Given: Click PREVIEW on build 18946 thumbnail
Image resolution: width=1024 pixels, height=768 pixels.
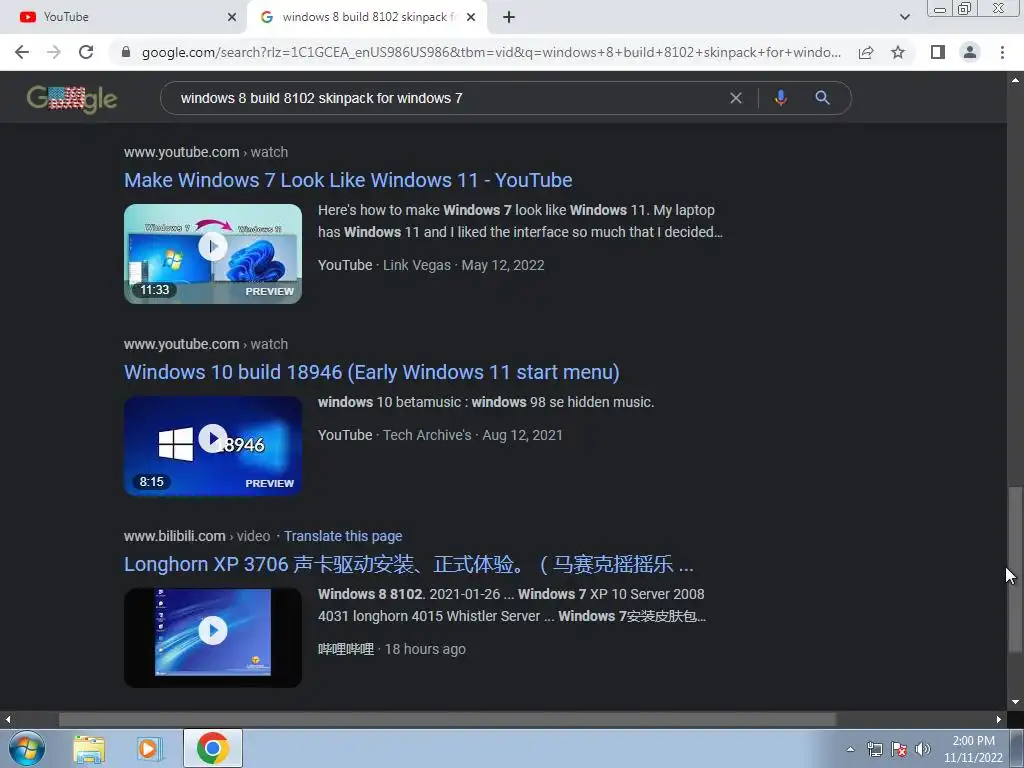Looking at the screenshot, I should tap(270, 483).
